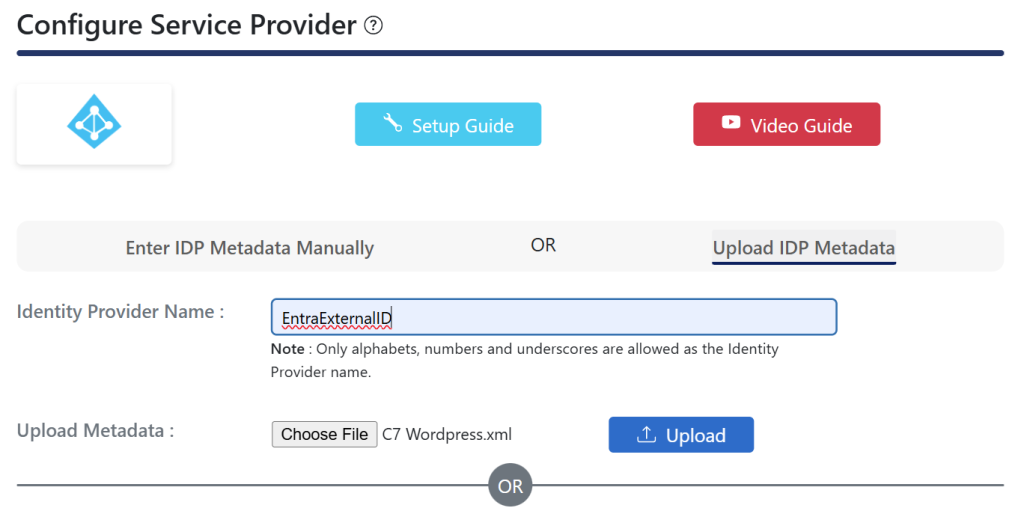Click the Choose File button

(325, 435)
